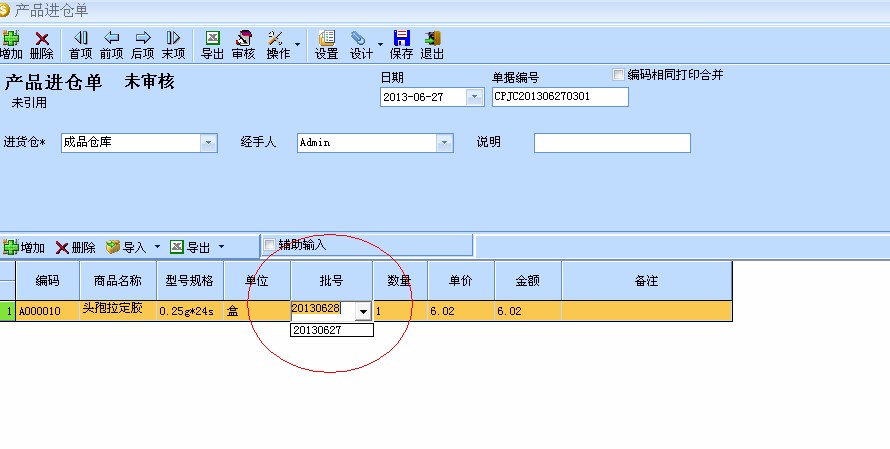Screen dimensions: 890x449
Task: Select the quantity cell showing 1
Action: click(400, 311)
